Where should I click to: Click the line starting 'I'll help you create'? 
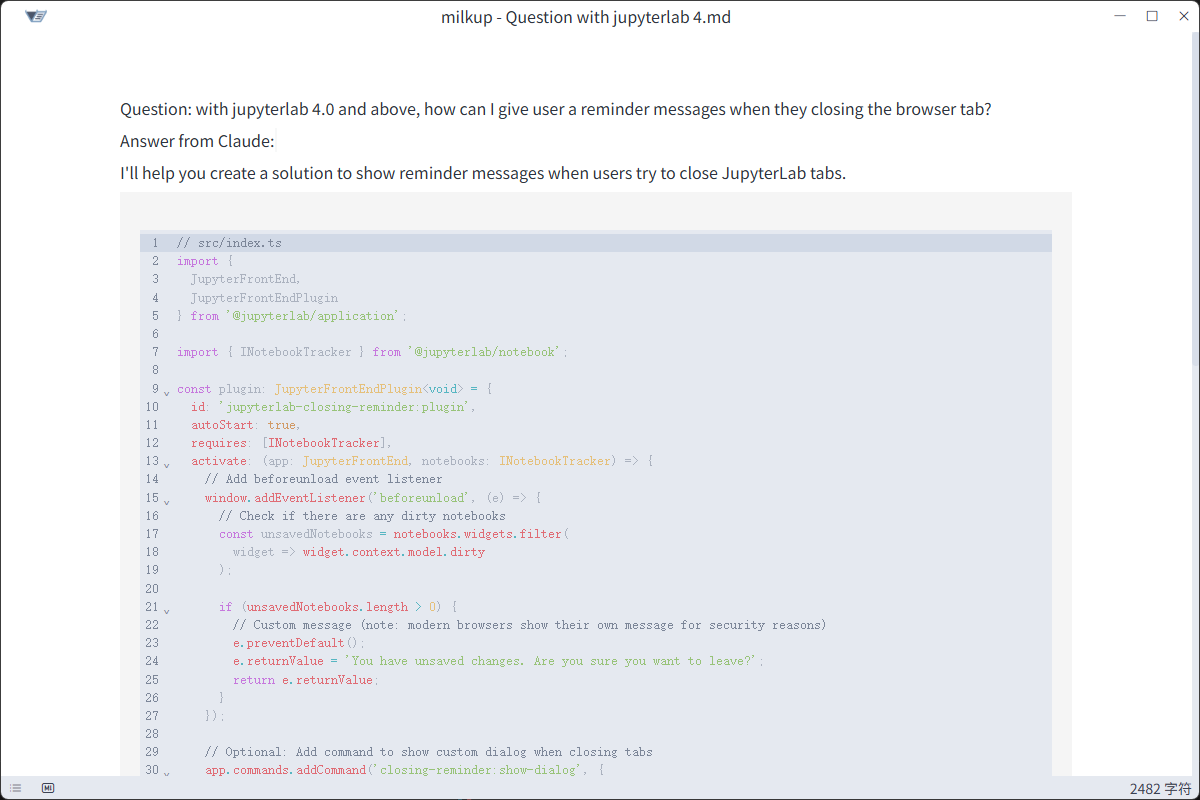click(x=483, y=173)
